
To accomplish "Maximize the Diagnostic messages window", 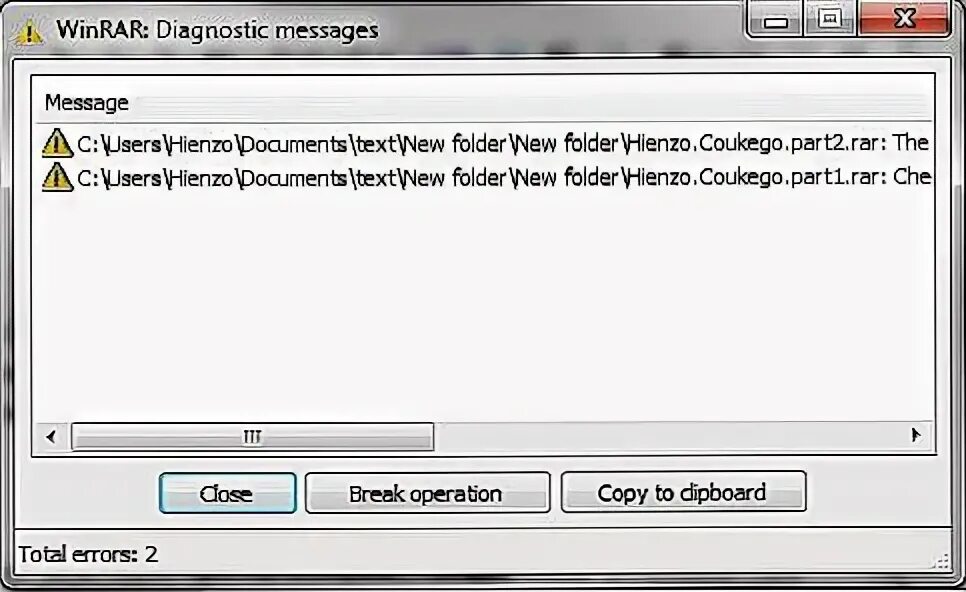I will pyautogui.click(x=829, y=20).
